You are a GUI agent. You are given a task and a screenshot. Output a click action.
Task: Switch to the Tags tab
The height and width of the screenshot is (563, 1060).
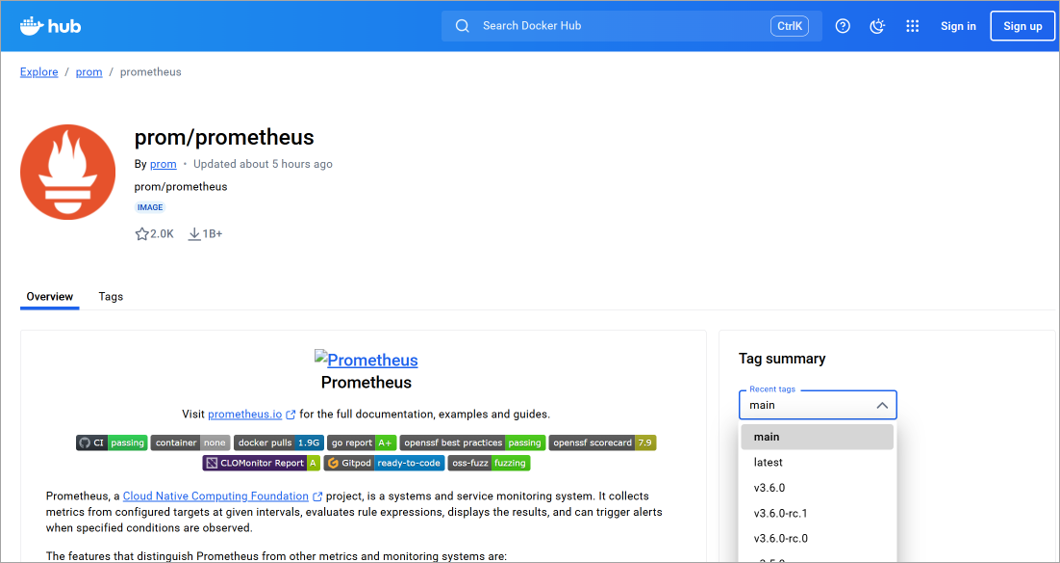(x=111, y=297)
